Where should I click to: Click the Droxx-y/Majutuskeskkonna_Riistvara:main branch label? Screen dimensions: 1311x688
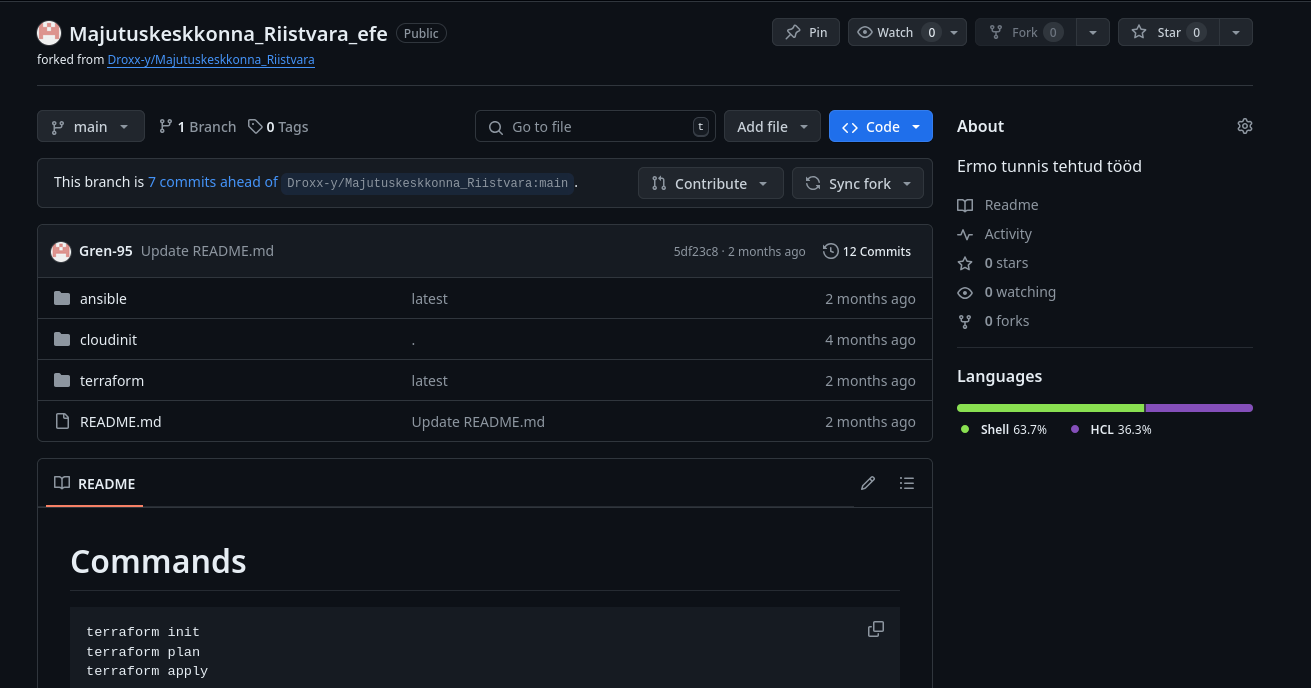click(428, 183)
